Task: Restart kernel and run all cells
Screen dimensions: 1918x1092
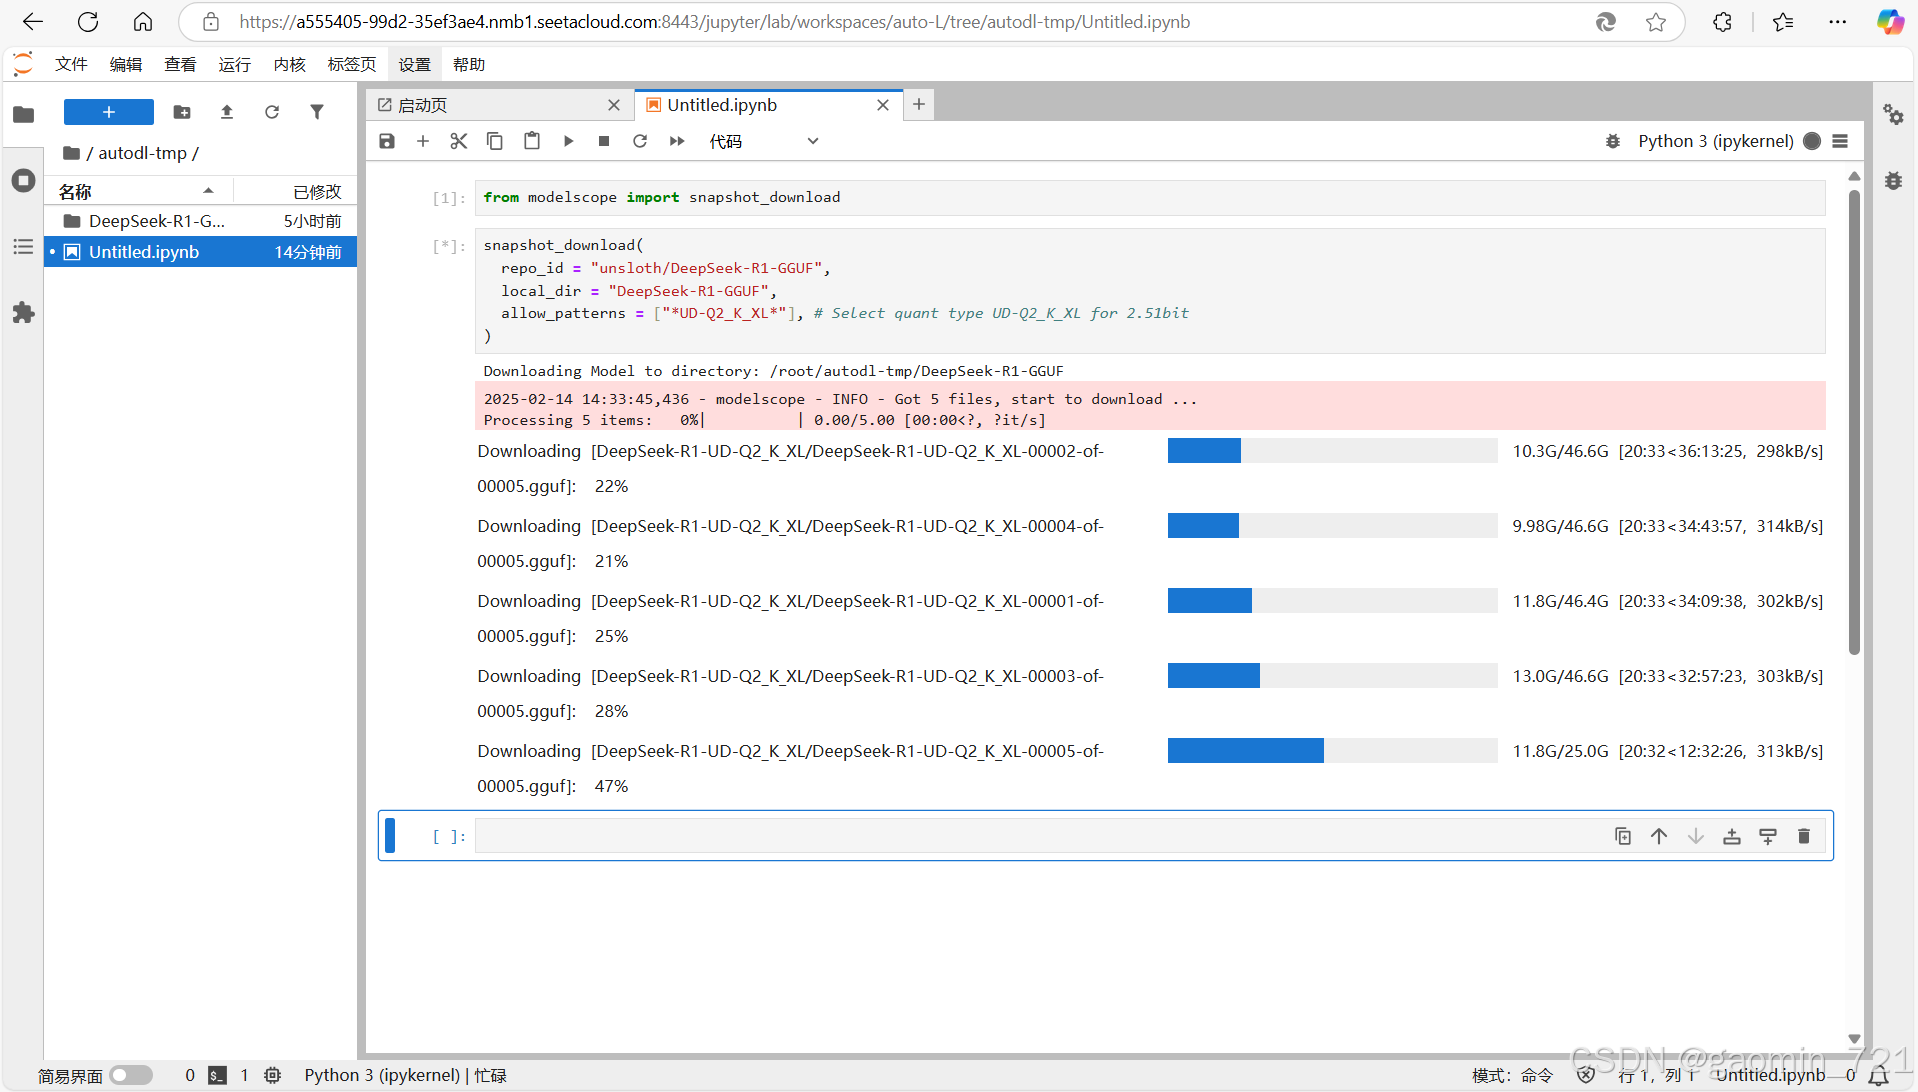Action: coord(677,141)
